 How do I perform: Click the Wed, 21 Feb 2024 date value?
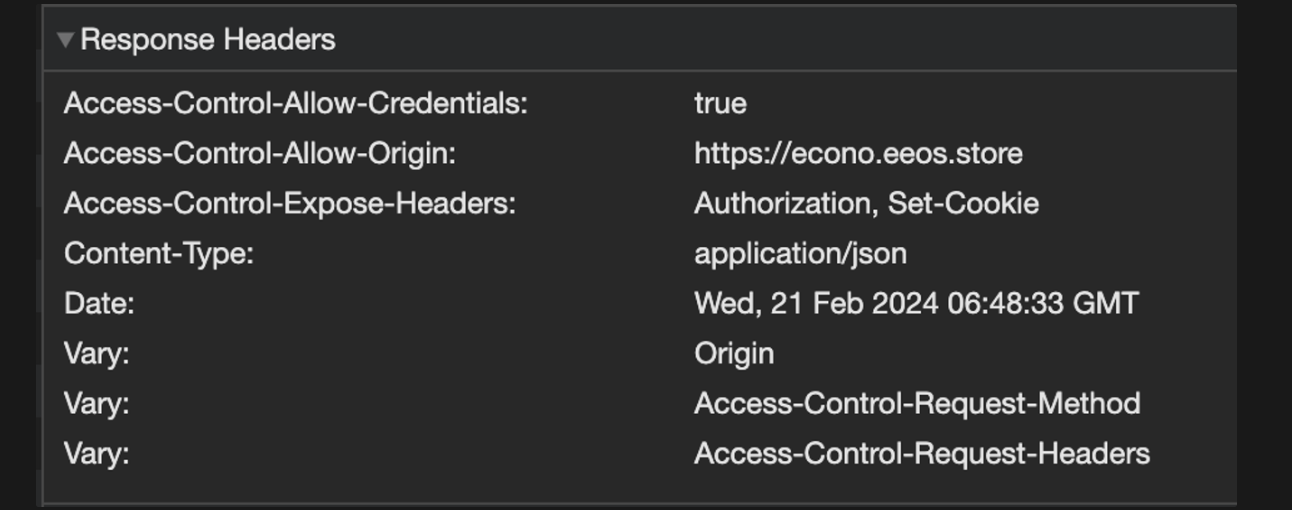click(916, 304)
